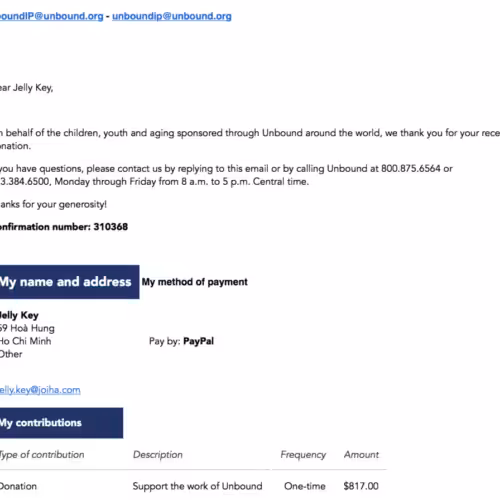Click the $817.00 amount value
Image resolution: width=500 pixels, height=500 pixels.
click(361, 486)
